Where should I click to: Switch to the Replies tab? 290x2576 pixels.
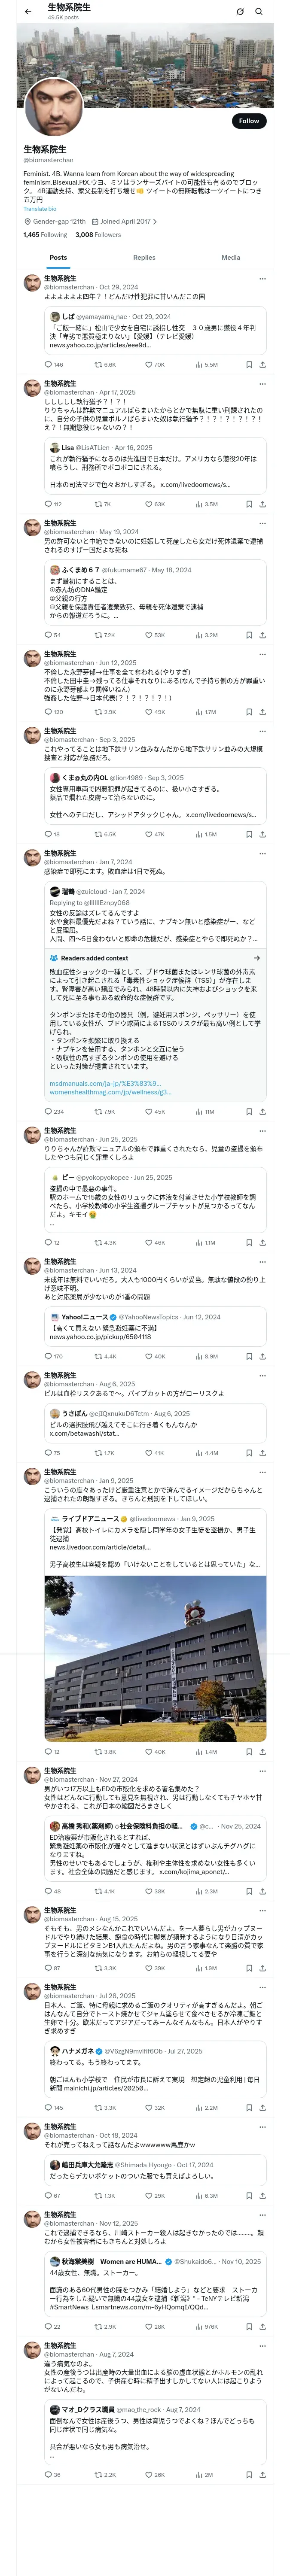point(144,257)
